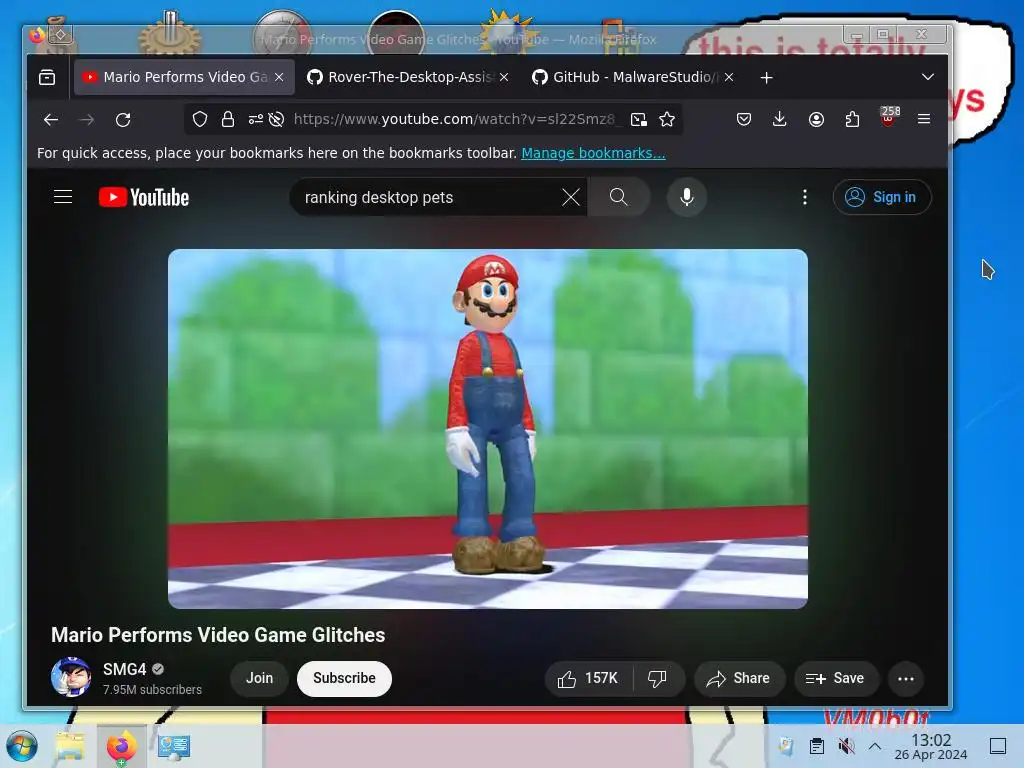
Task: Open File Explorer from taskbar
Action: click(x=70, y=746)
